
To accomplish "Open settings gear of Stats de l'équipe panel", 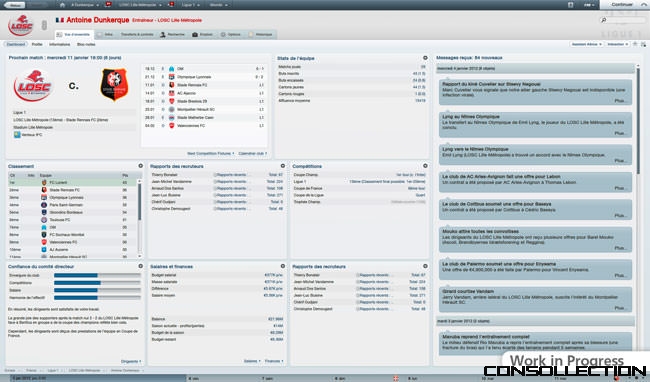I will tap(425, 58).
